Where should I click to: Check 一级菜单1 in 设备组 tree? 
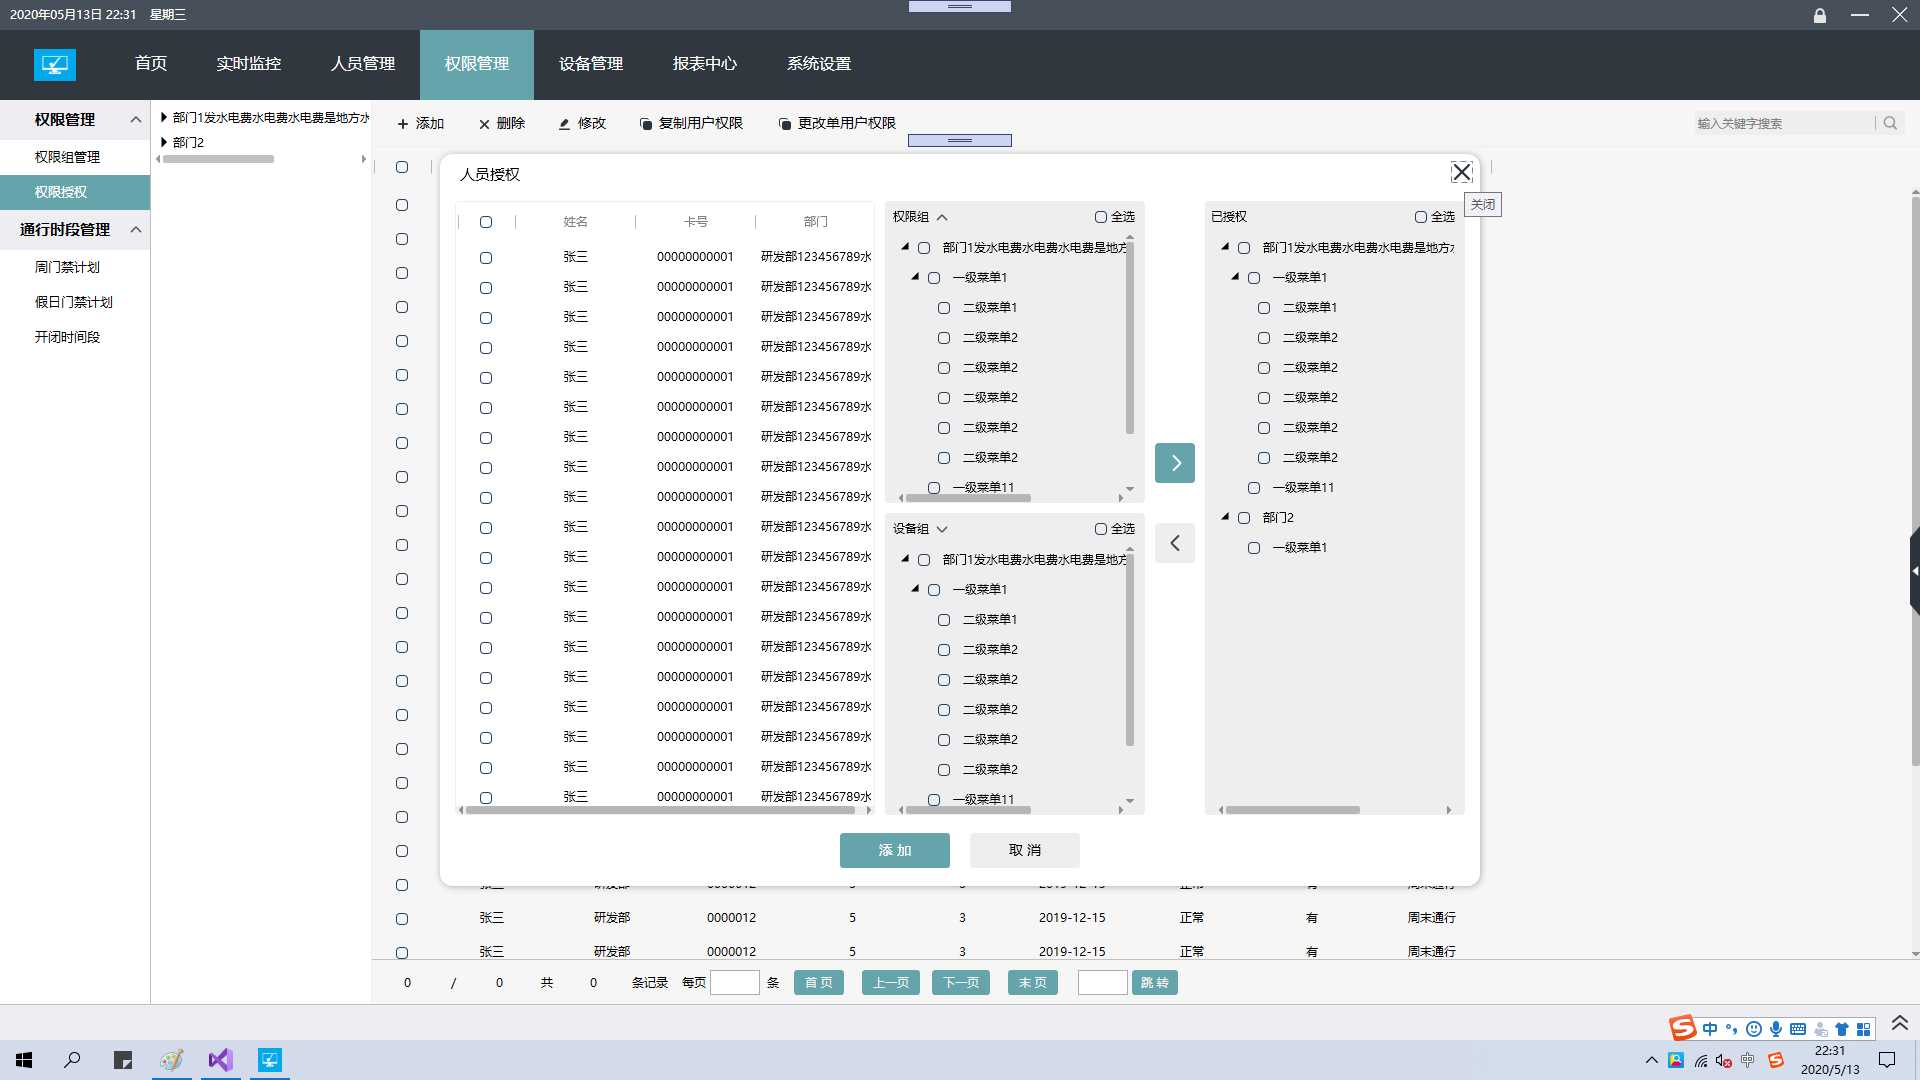(934, 590)
